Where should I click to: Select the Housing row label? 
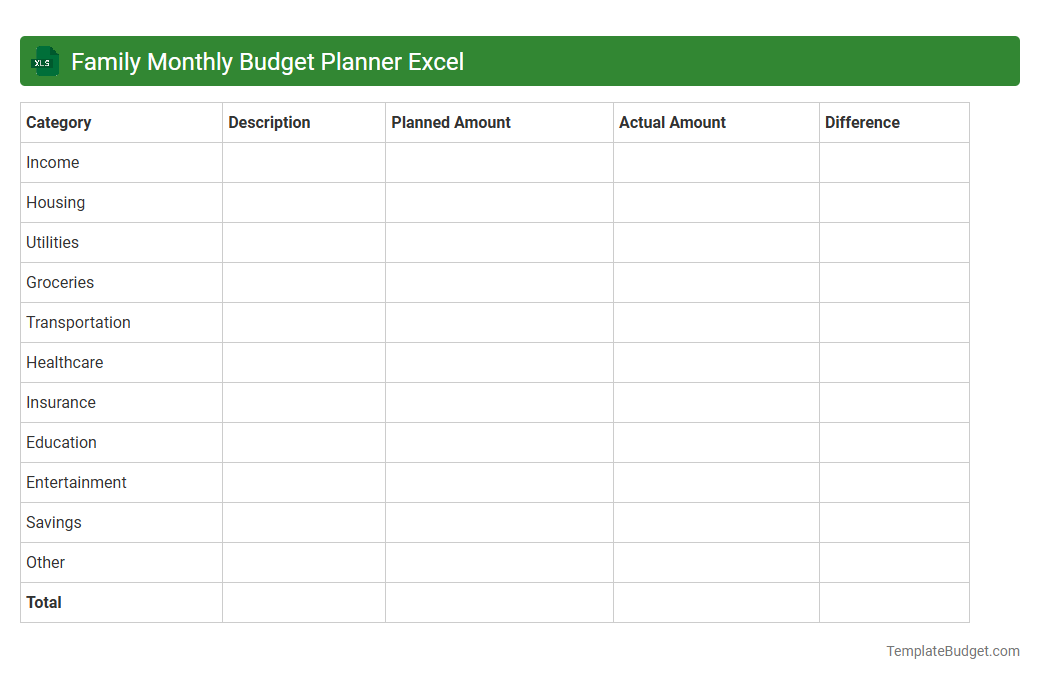pyautogui.click(x=55, y=202)
